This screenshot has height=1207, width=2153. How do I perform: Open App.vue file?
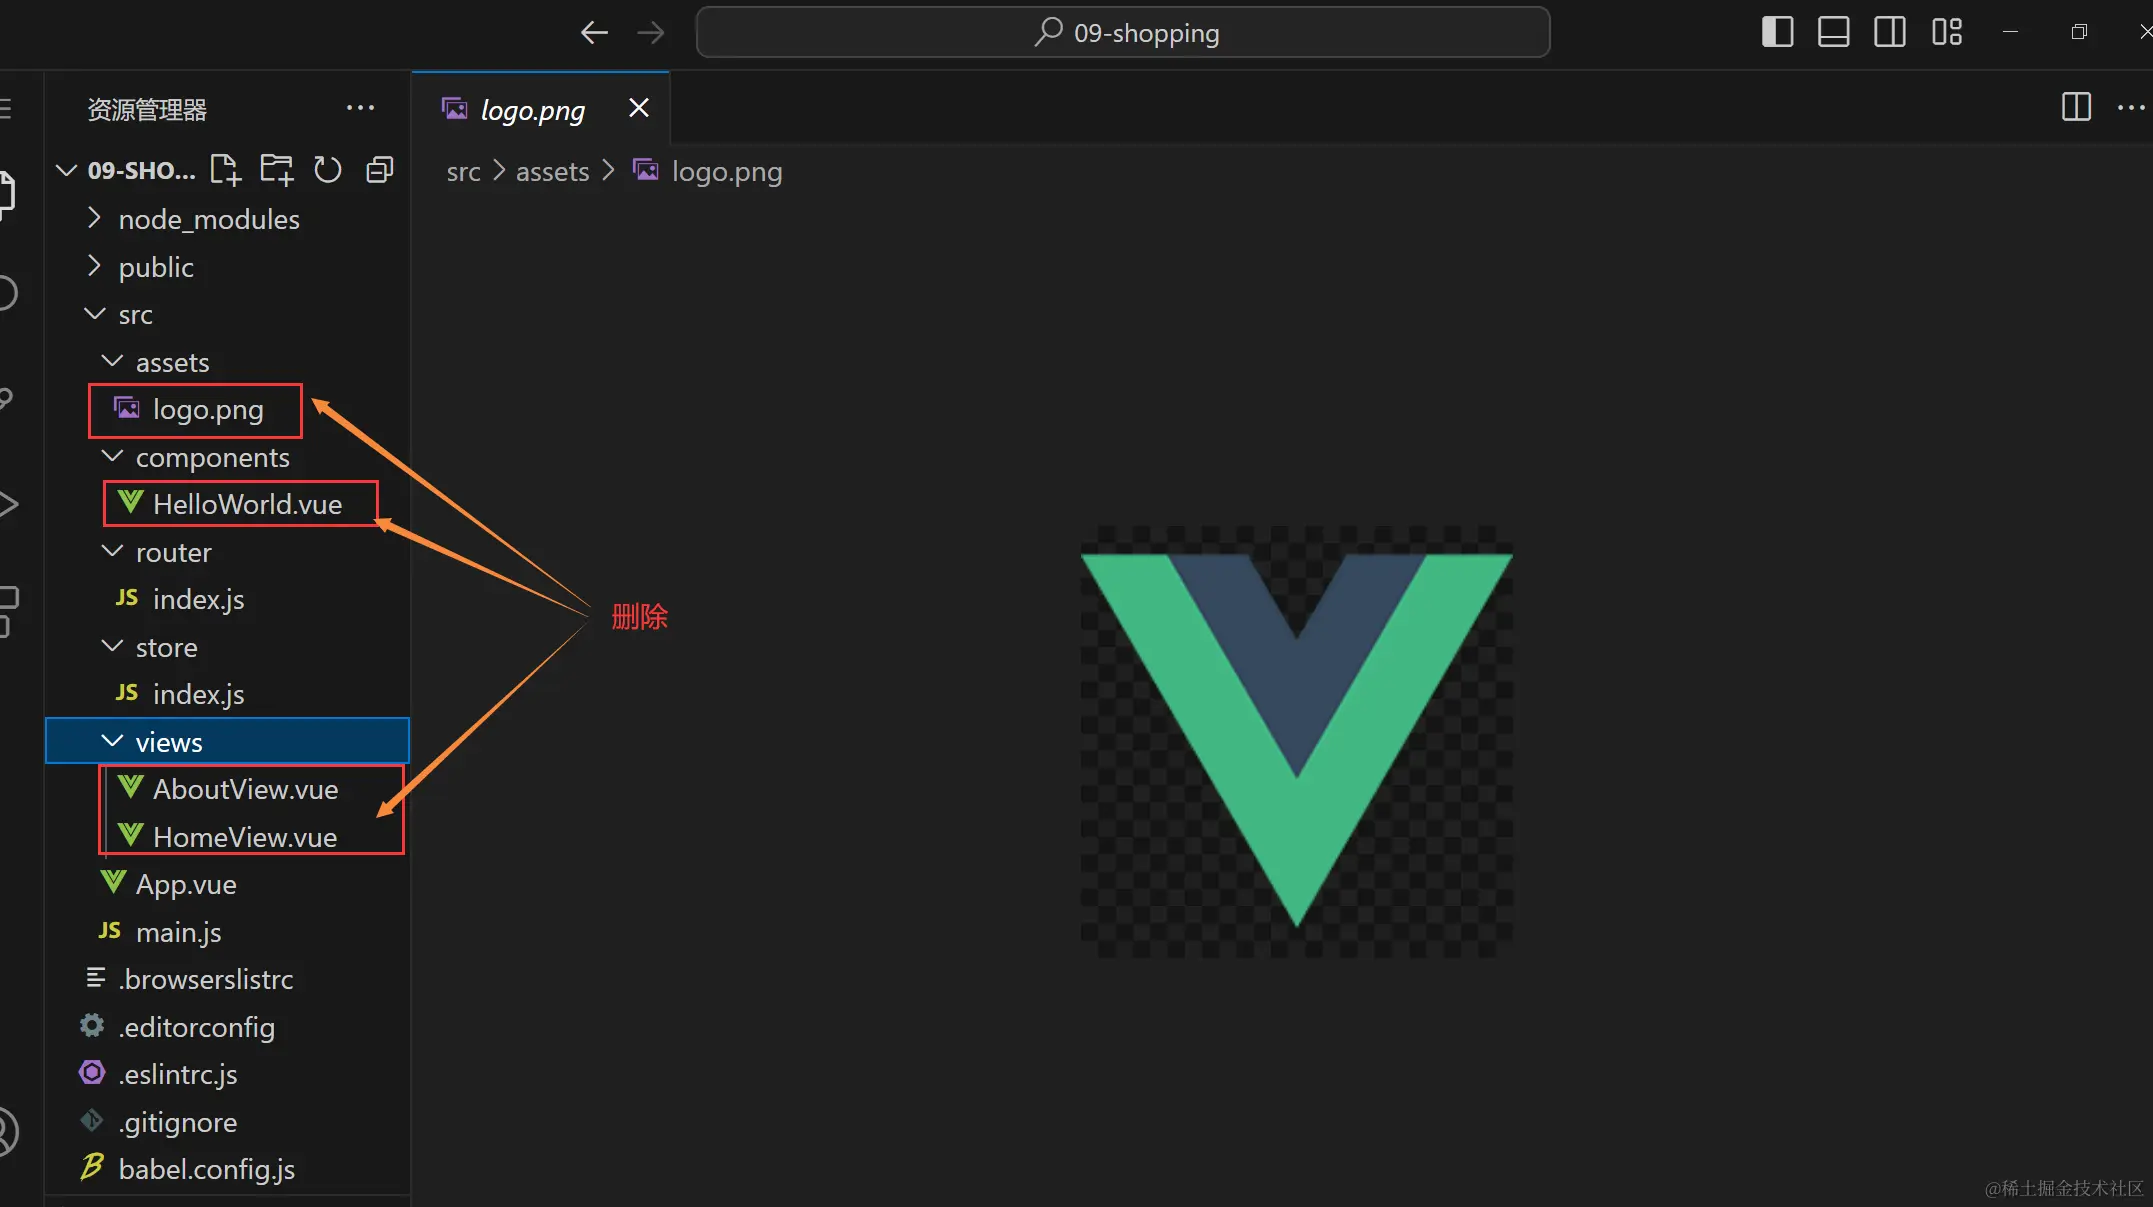pos(227,884)
